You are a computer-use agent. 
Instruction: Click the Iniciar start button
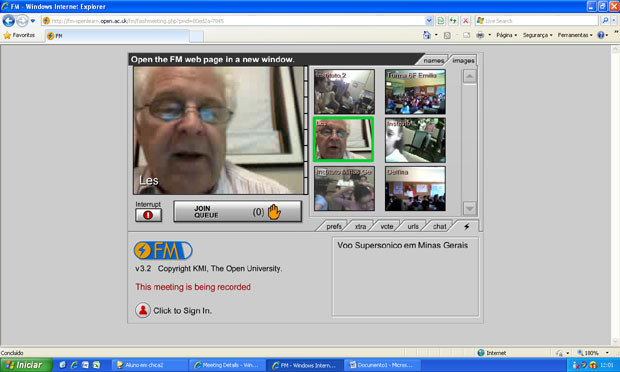pos(26,365)
